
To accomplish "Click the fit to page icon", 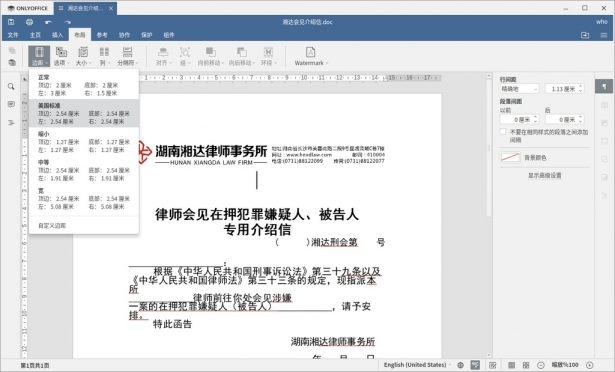I will point(511,365).
